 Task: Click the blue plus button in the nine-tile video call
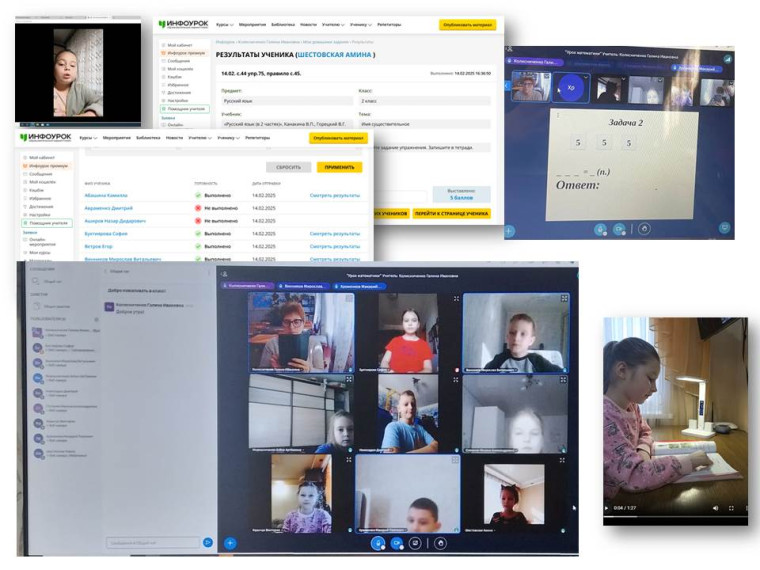click(230, 543)
